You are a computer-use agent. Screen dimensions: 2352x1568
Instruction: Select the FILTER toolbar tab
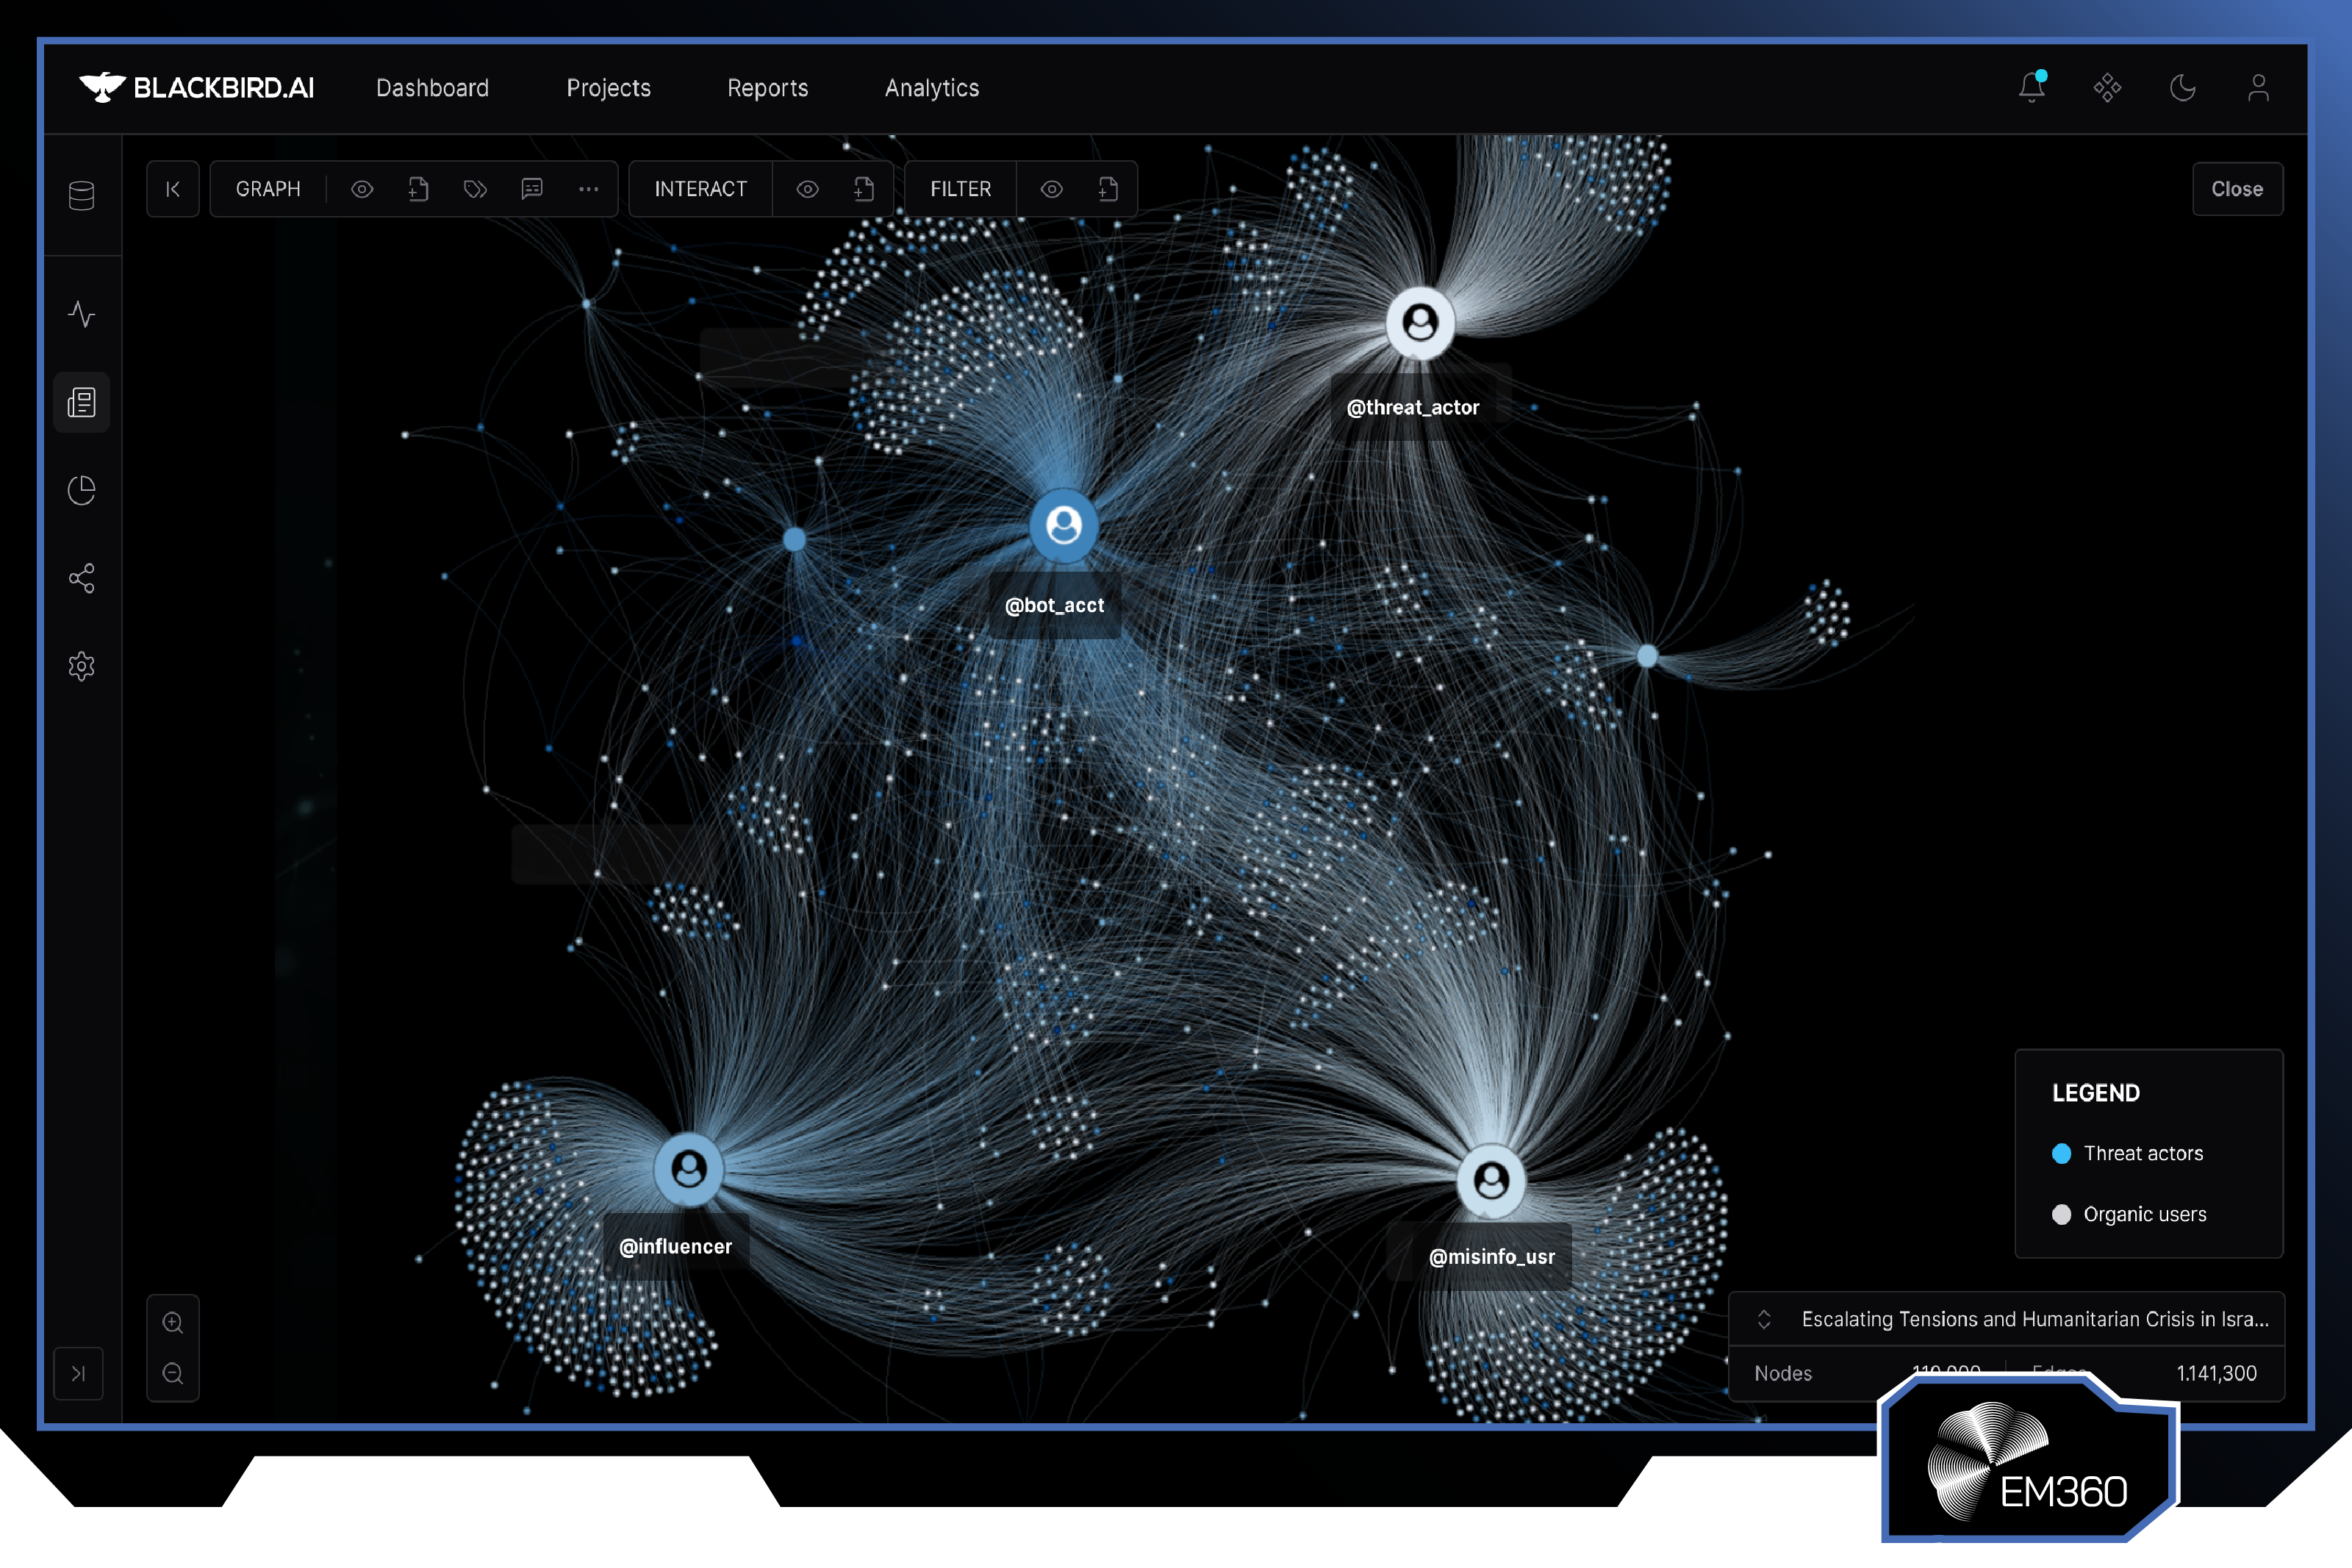point(961,189)
